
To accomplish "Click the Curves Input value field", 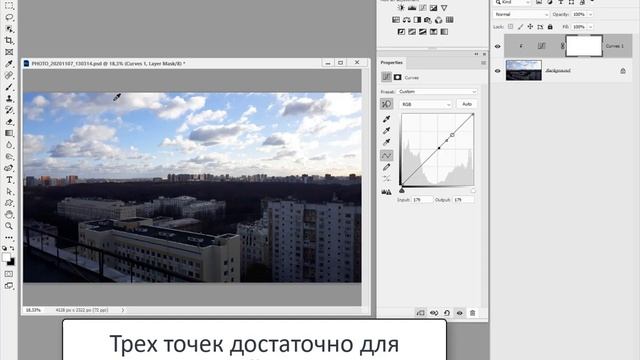I will tap(422, 200).
